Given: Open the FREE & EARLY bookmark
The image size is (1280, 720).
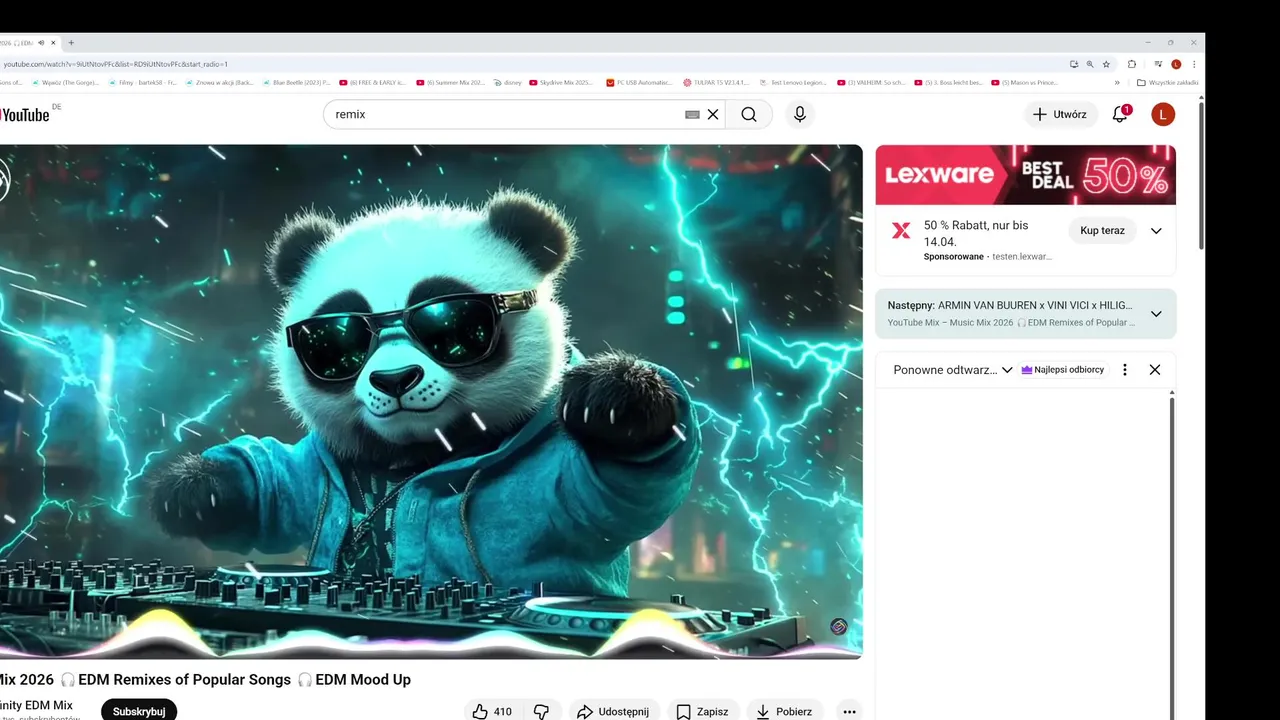Looking at the screenshot, I should (x=373, y=82).
